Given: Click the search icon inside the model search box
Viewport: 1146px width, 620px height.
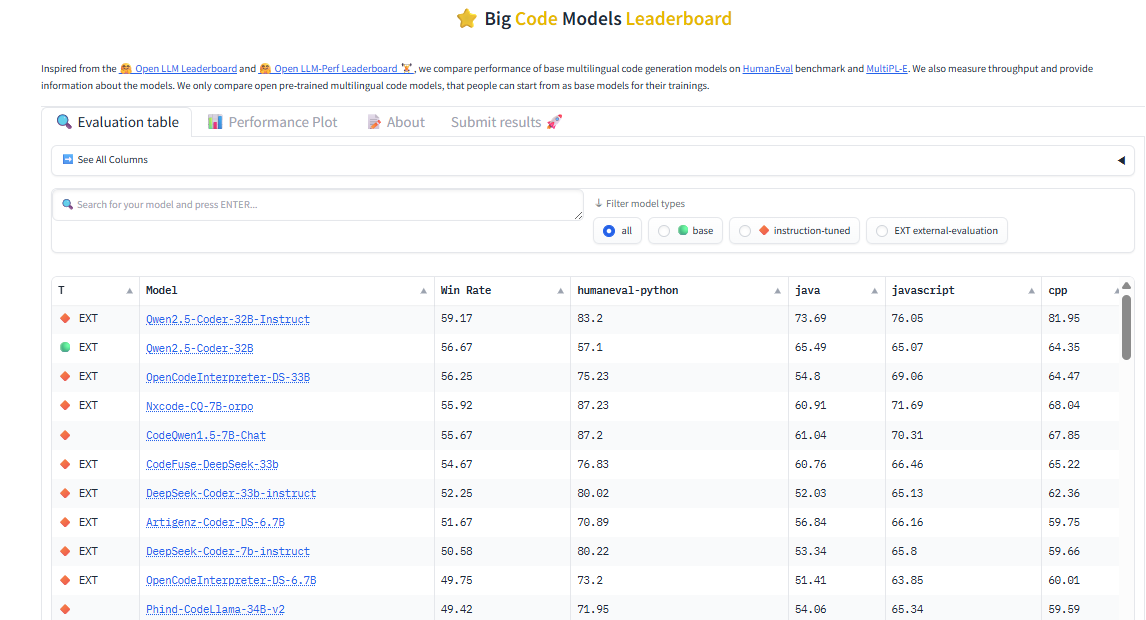Looking at the screenshot, I should pos(67,205).
